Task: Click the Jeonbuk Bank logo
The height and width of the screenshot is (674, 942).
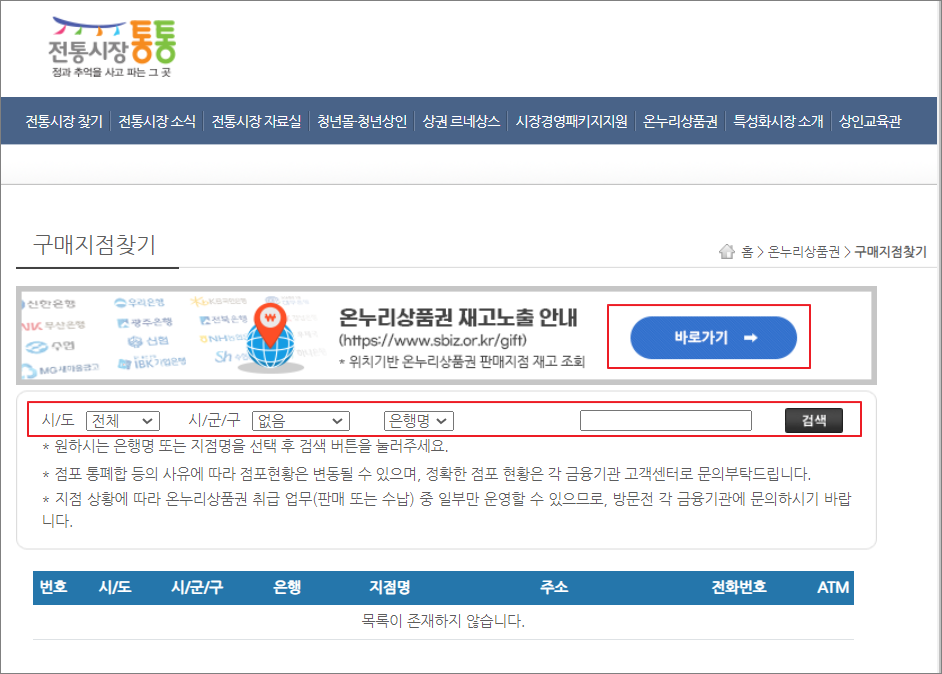Action: (x=224, y=319)
